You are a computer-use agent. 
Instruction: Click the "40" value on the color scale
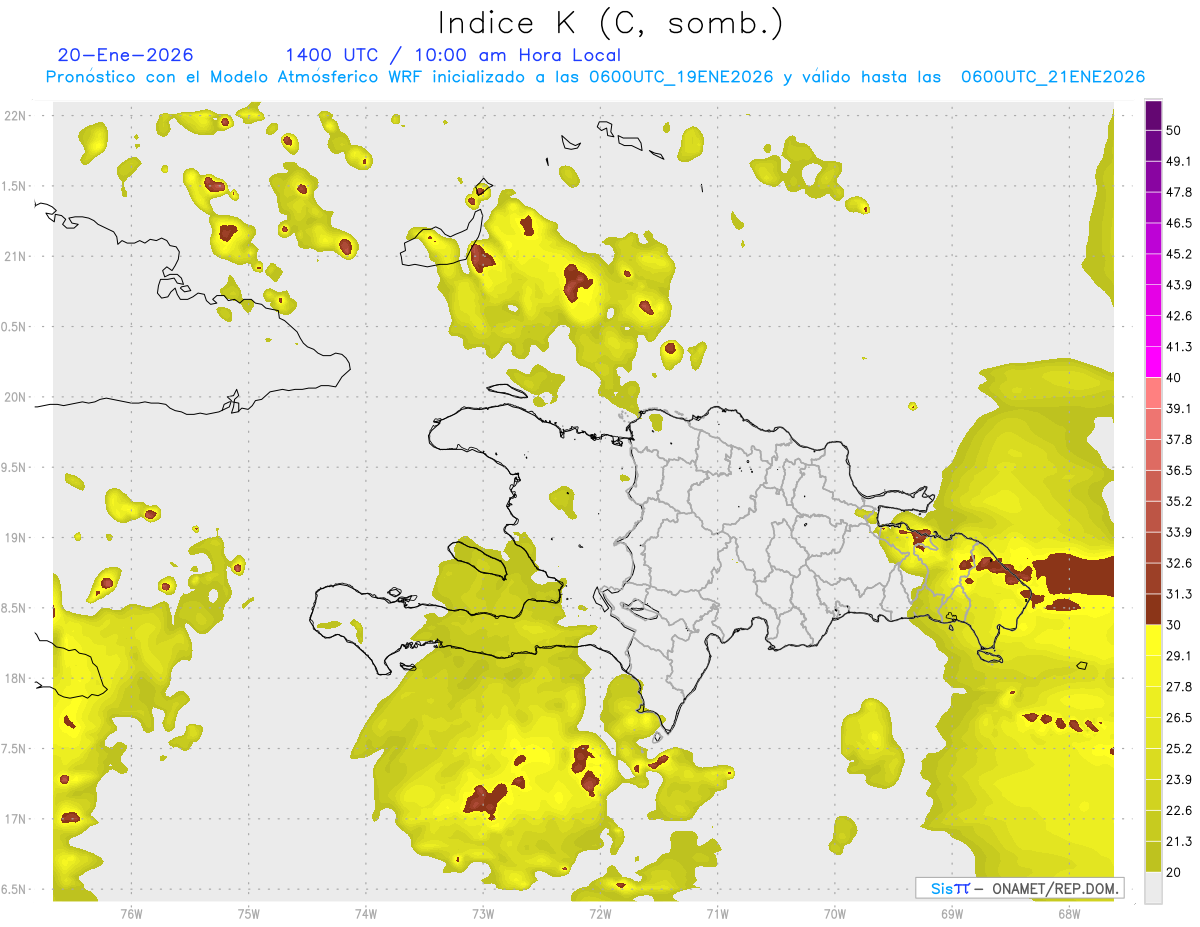[1174, 377]
